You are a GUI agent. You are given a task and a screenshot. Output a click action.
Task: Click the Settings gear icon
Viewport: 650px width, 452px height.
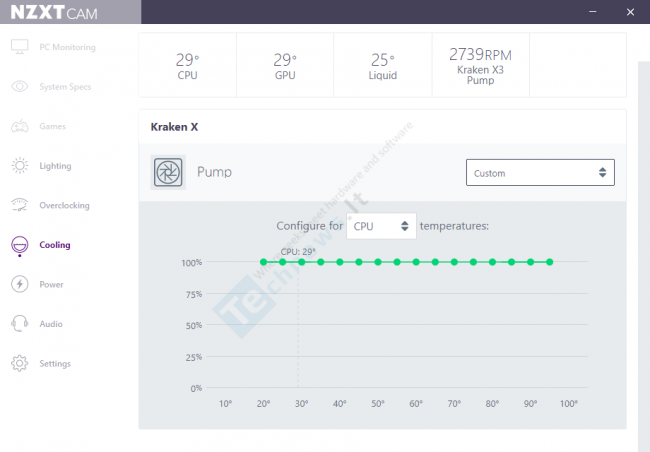[19, 363]
